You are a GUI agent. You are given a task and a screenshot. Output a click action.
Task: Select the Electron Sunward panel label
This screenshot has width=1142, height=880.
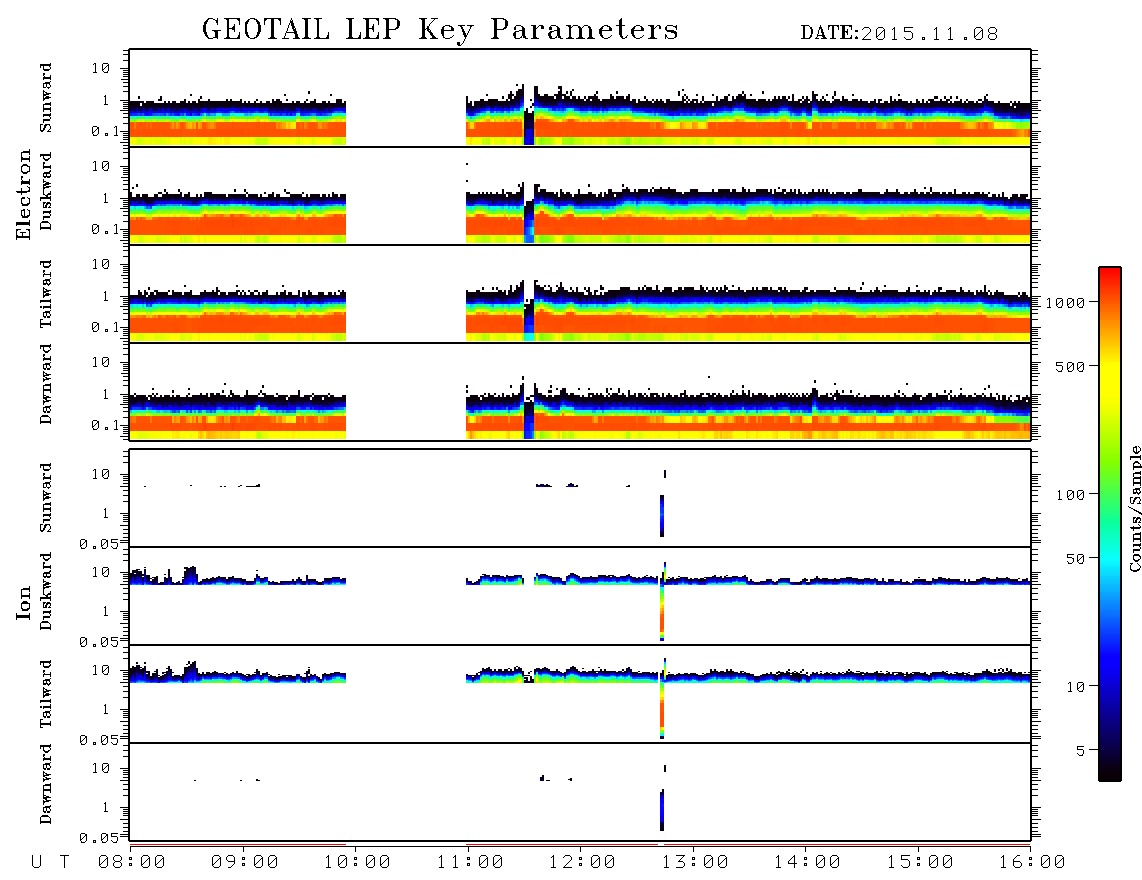pyautogui.click(x=46, y=98)
